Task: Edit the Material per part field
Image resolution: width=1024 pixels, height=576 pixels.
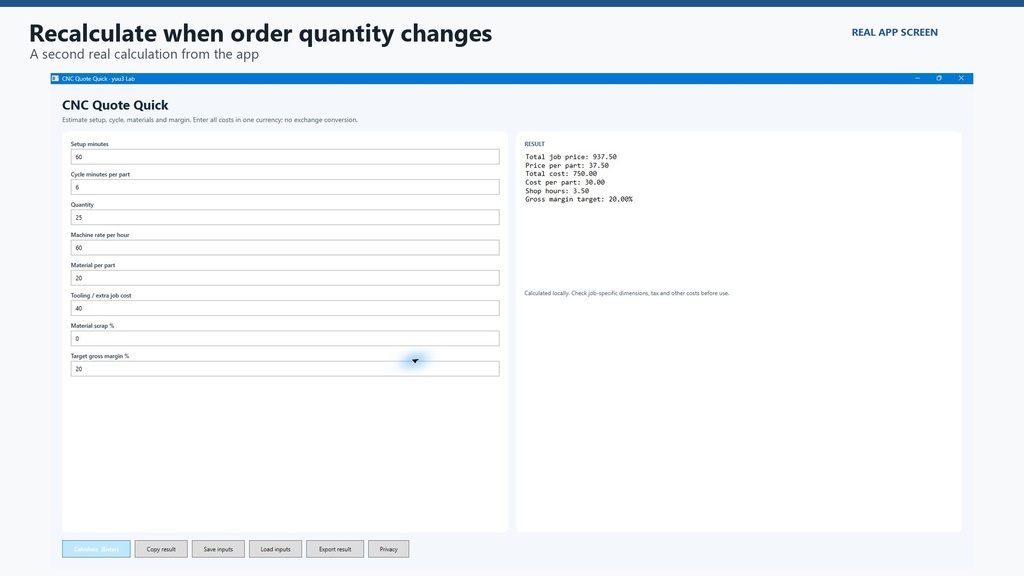Action: point(285,278)
